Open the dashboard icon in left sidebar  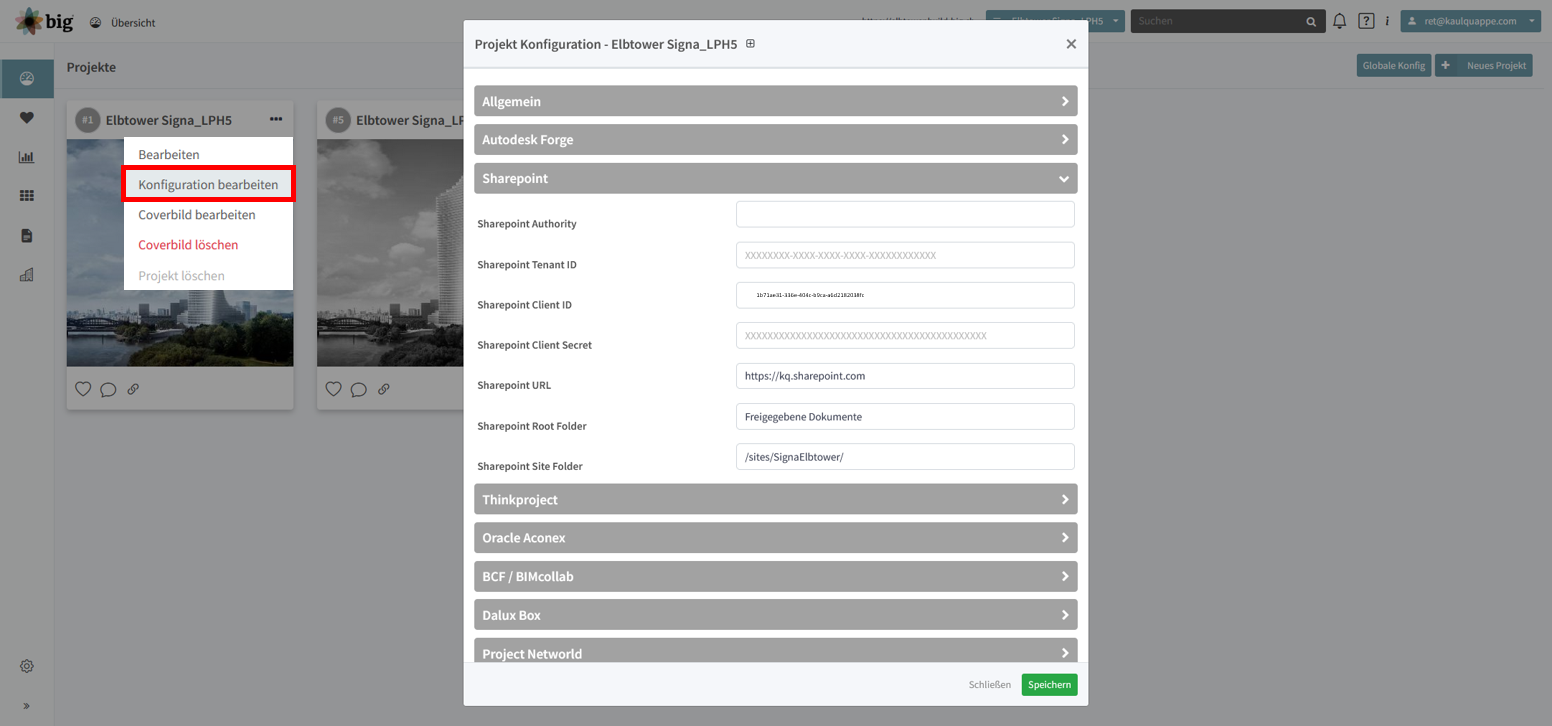[x=27, y=79]
